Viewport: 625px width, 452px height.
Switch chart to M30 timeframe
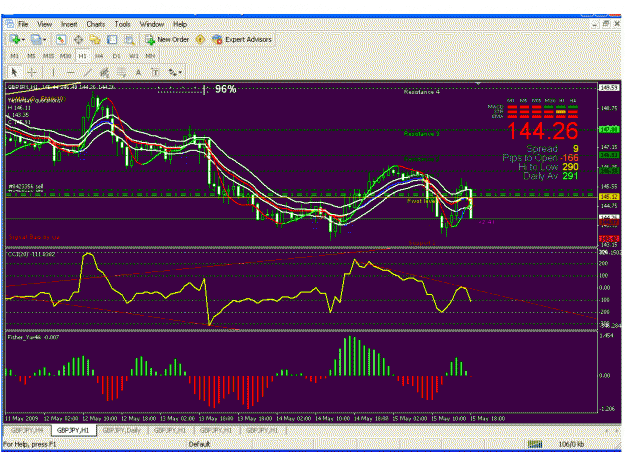coord(65,56)
